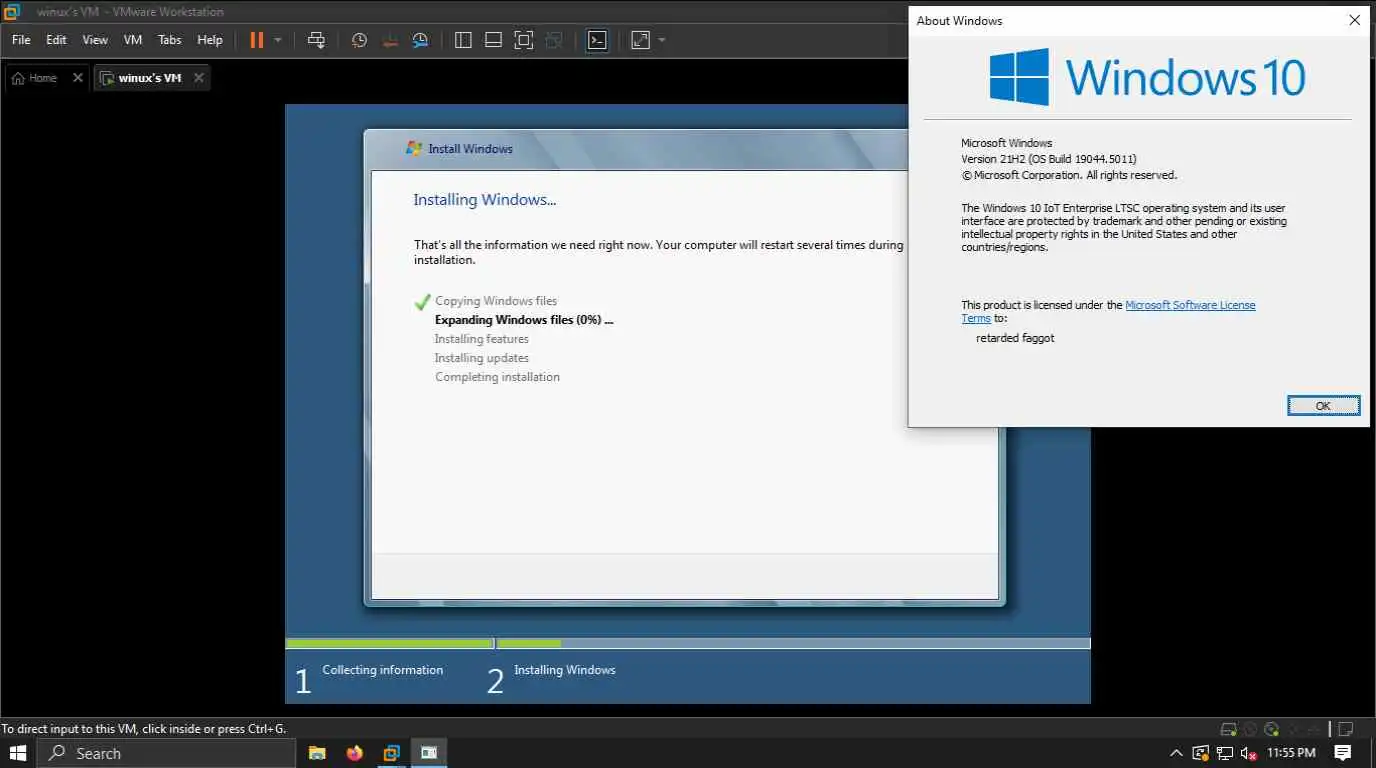Click the 'Copying Windows files' step
Viewport: 1376px width, 768px height.
coord(496,301)
